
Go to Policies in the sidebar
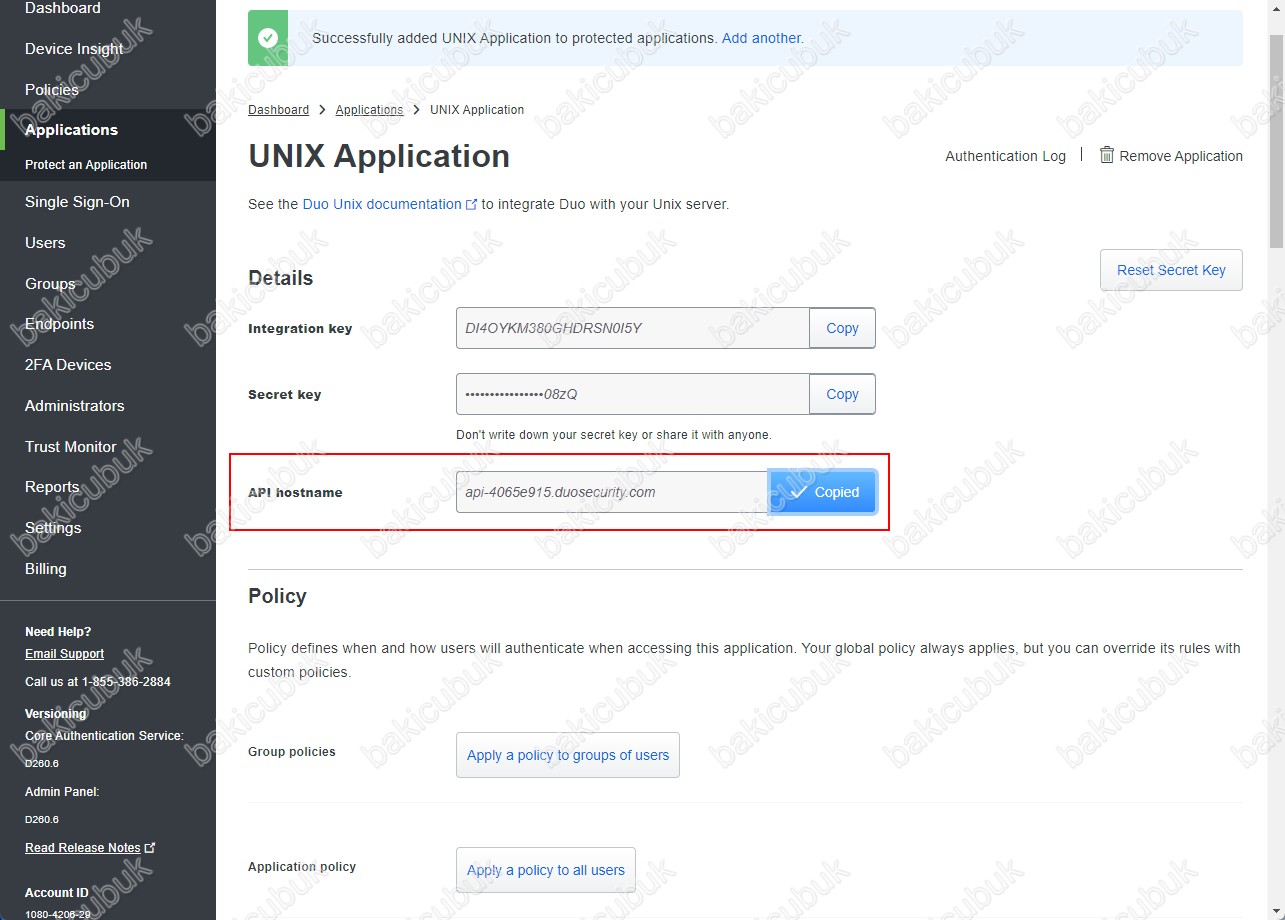pos(52,89)
